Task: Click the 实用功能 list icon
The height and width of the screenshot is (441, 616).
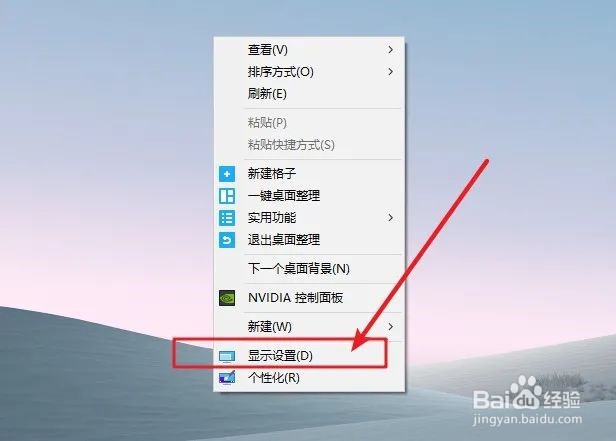Action: click(x=227, y=218)
